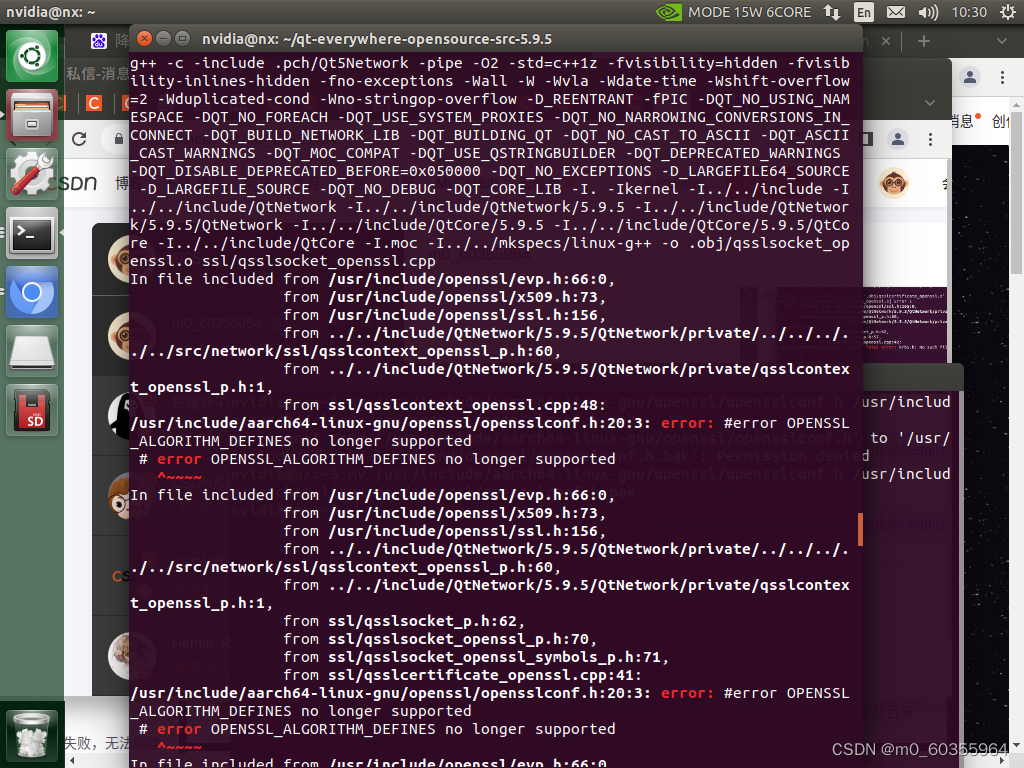This screenshot has width=1024, height=768.
Task: Open the Trash in the launcher
Action: click(32, 735)
